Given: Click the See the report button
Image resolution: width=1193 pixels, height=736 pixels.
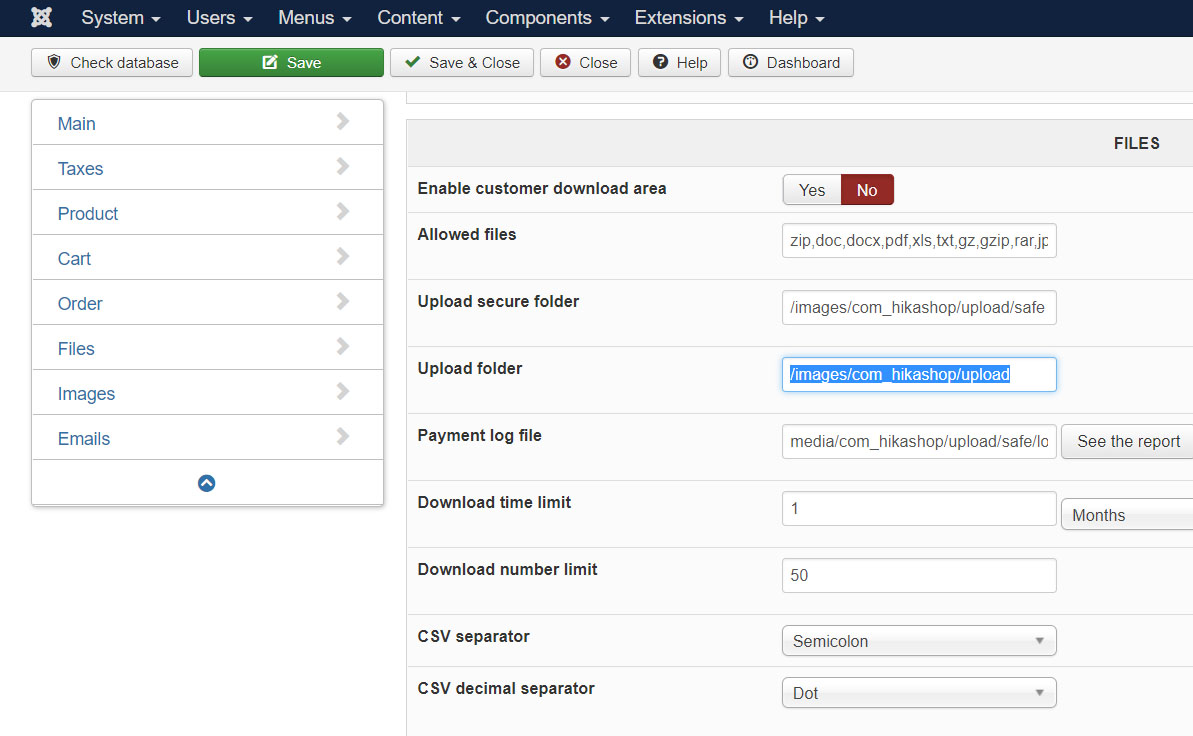Looking at the screenshot, I should (1128, 441).
